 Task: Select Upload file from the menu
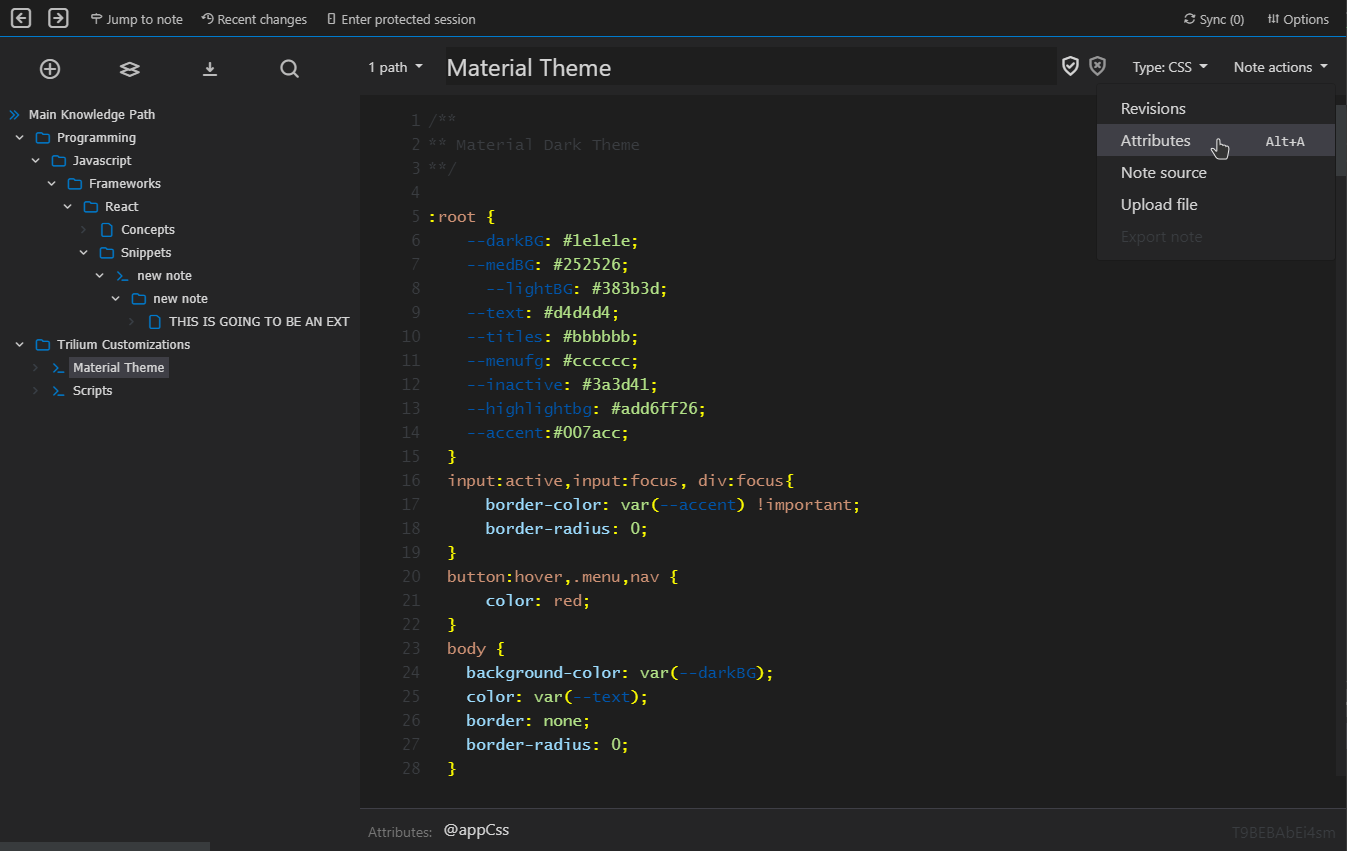coord(1215,204)
